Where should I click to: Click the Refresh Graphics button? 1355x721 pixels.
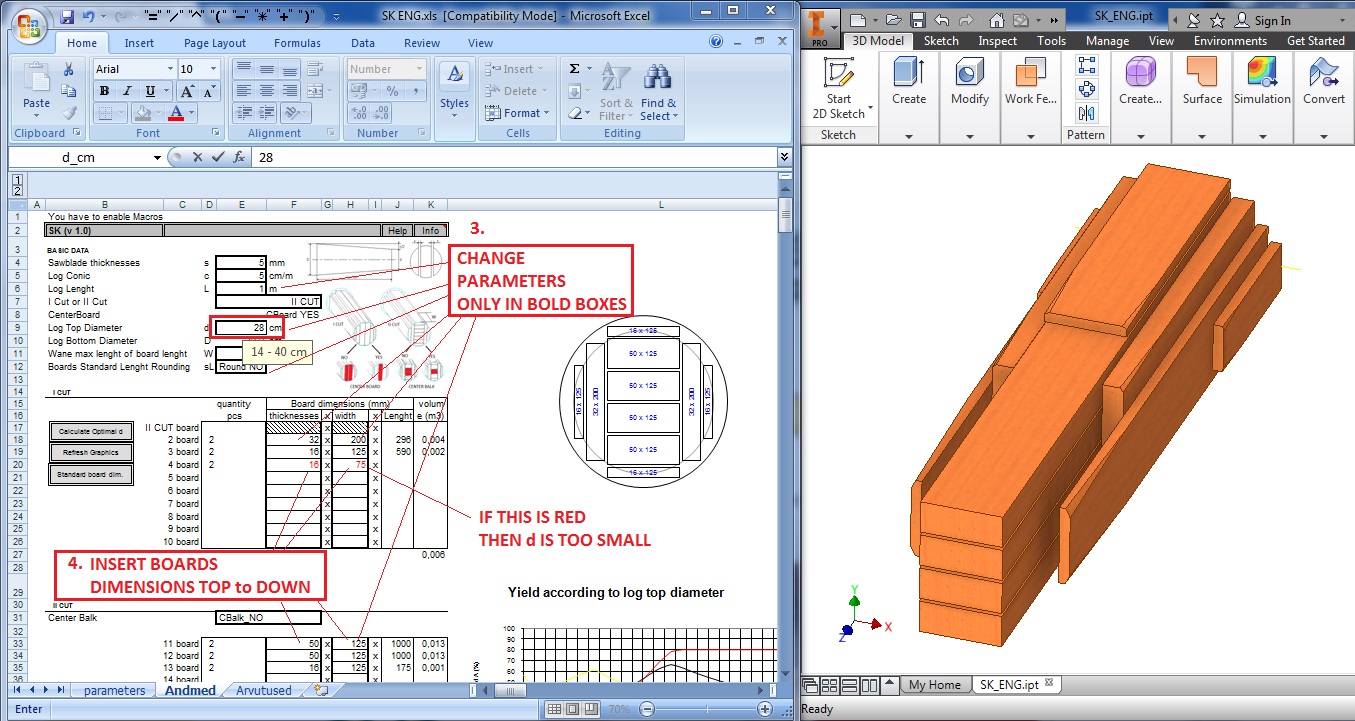[x=91, y=453]
